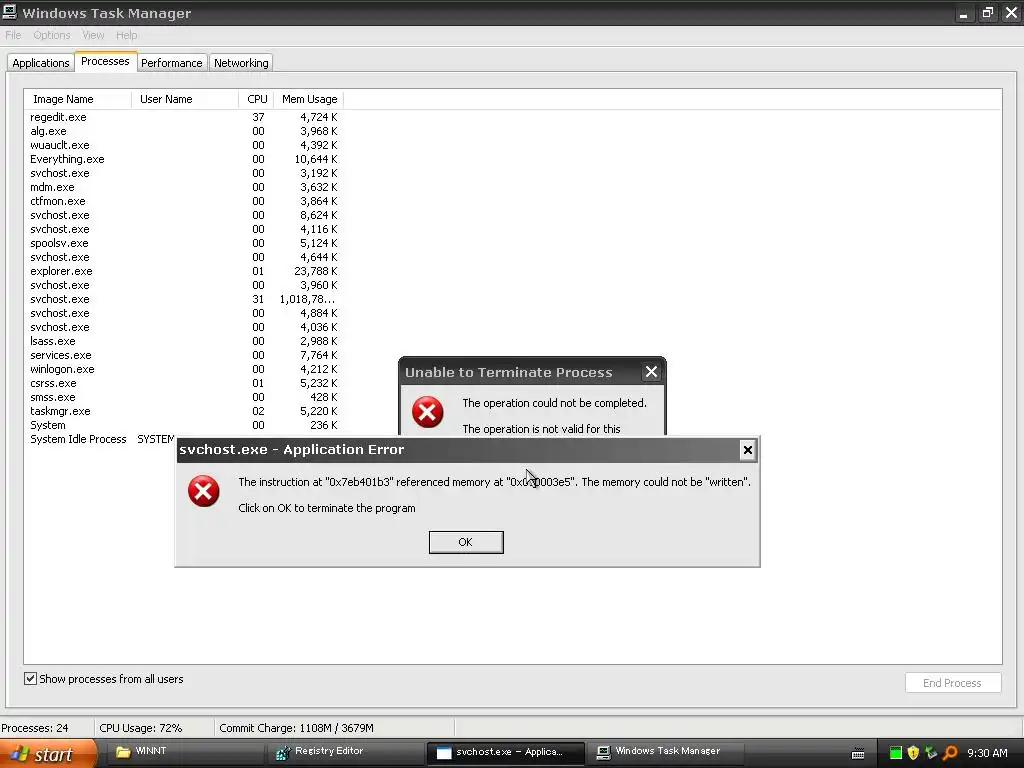Select the System process row
The height and width of the screenshot is (768, 1024).
point(184,425)
